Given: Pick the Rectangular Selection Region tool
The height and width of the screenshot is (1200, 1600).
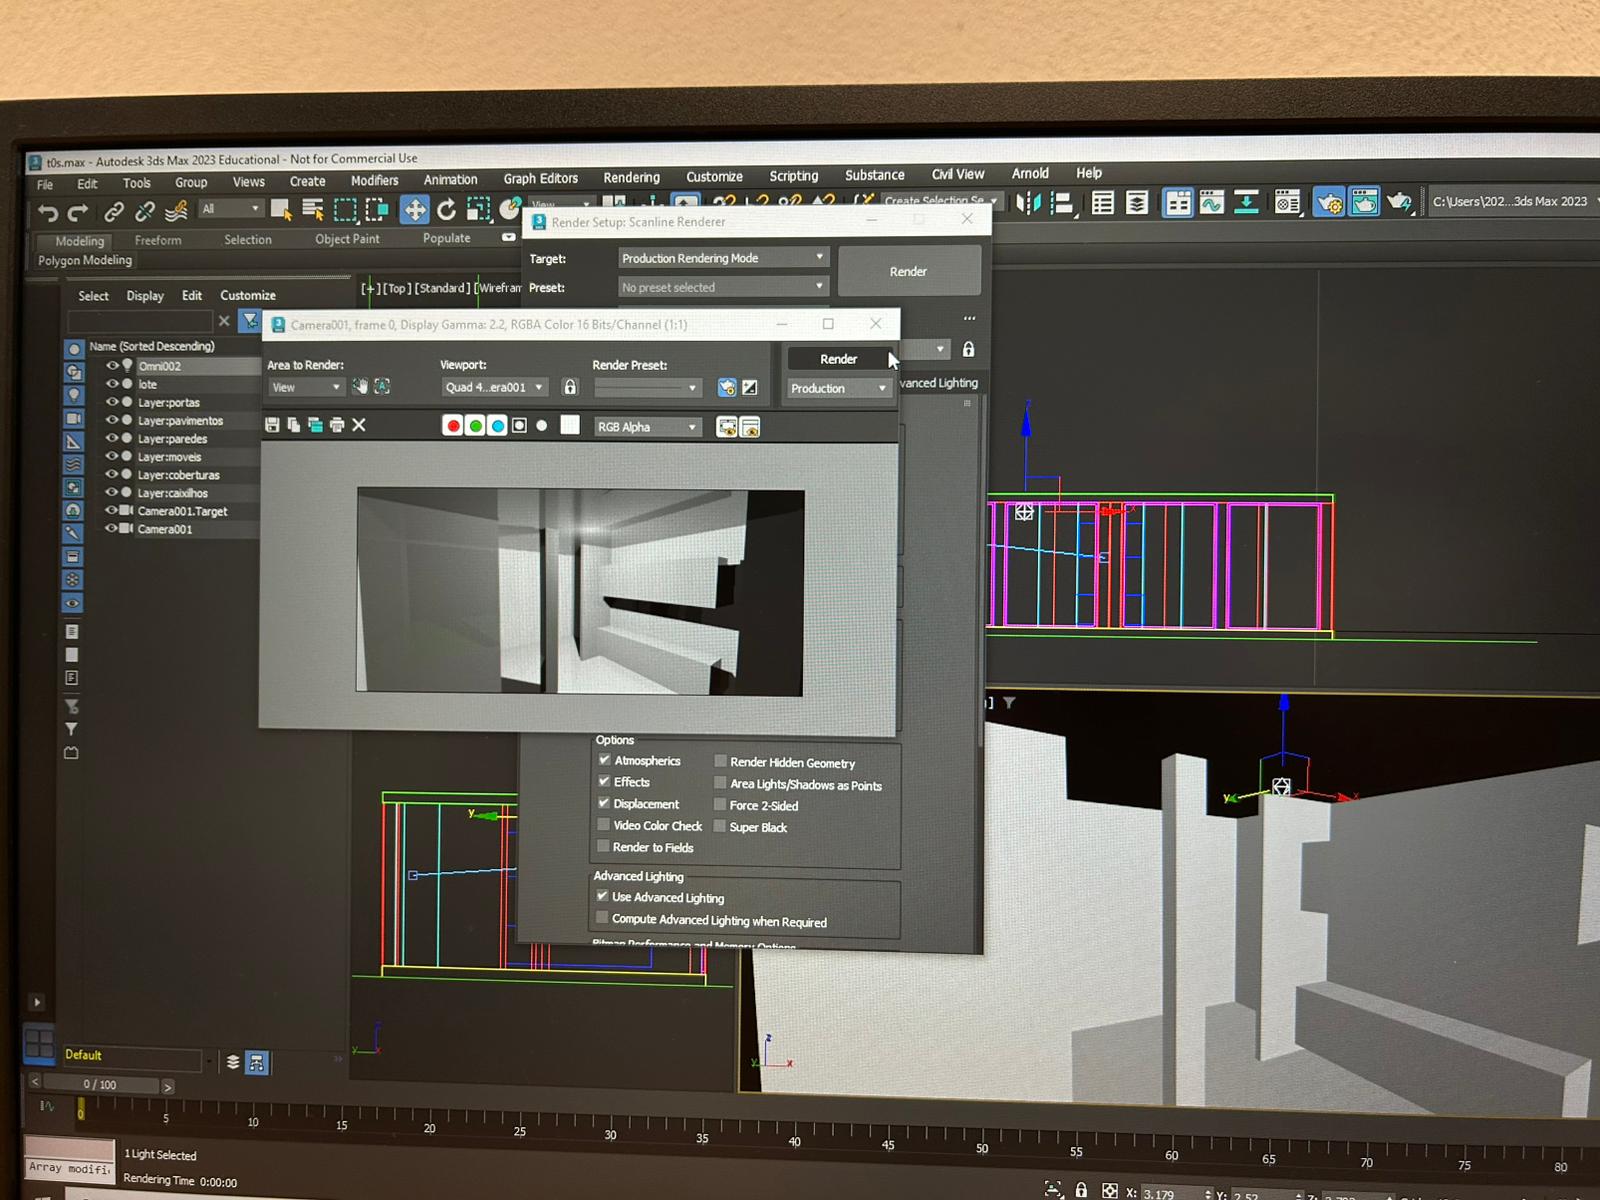Looking at the screenshot, I should [345, 209].
